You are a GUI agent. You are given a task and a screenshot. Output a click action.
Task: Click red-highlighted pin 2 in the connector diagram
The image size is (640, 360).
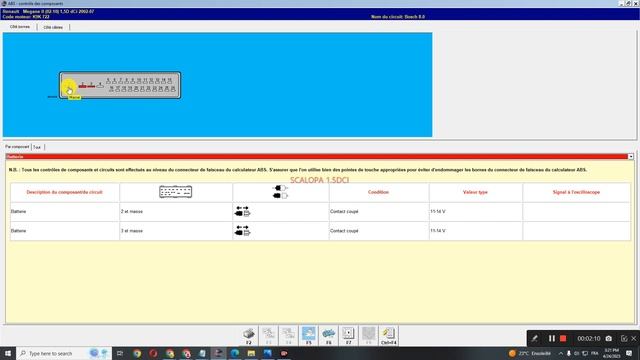[x=82, y=85]
